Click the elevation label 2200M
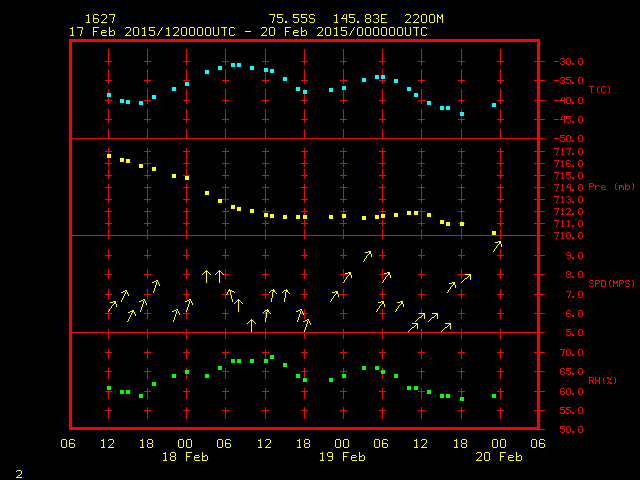 [424, 19]
